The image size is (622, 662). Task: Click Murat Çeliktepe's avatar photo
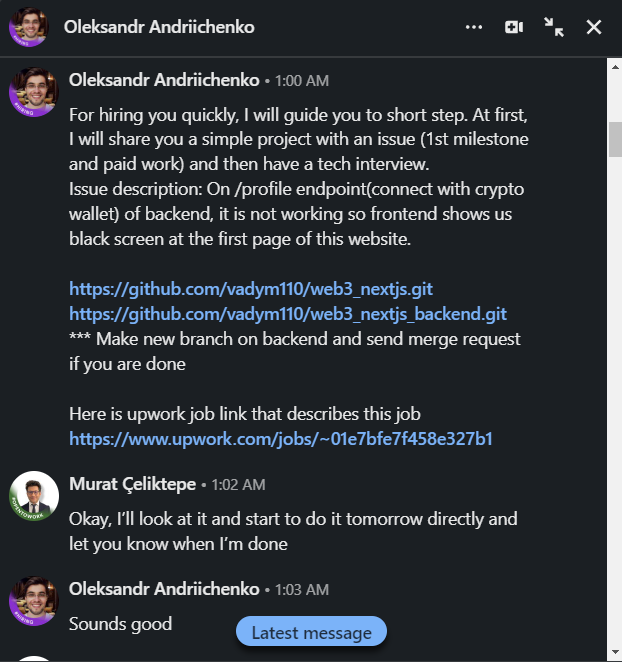[x=34, y=497]
